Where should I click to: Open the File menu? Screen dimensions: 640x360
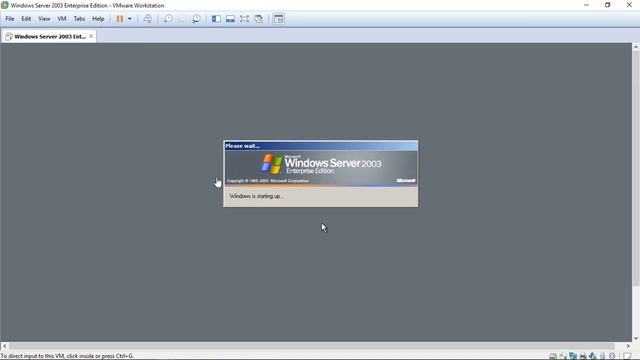click(10, 19)
